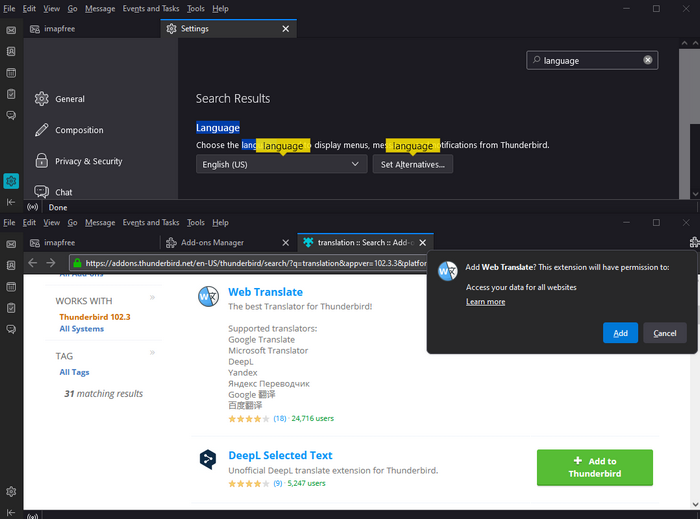Open Tasks space in bottom window sidebar
This screenshot has height=519, width=700.
coord(11,308)
